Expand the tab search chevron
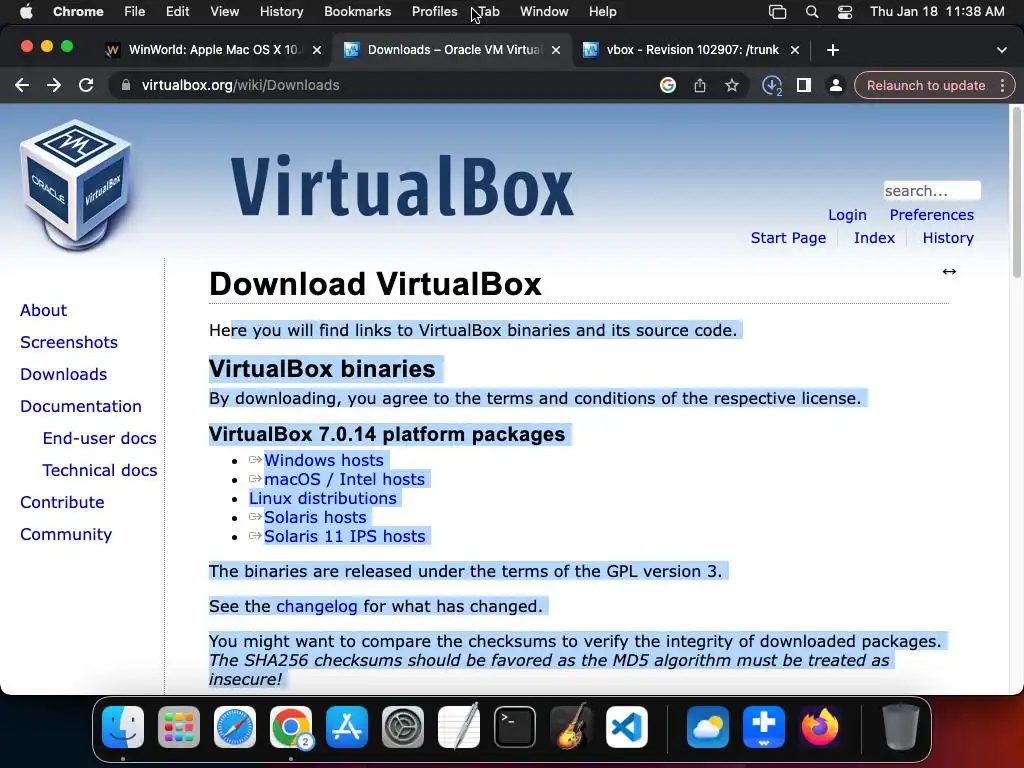The height and width of the screenshot is (768, 1024). (x=1002, y=50)
